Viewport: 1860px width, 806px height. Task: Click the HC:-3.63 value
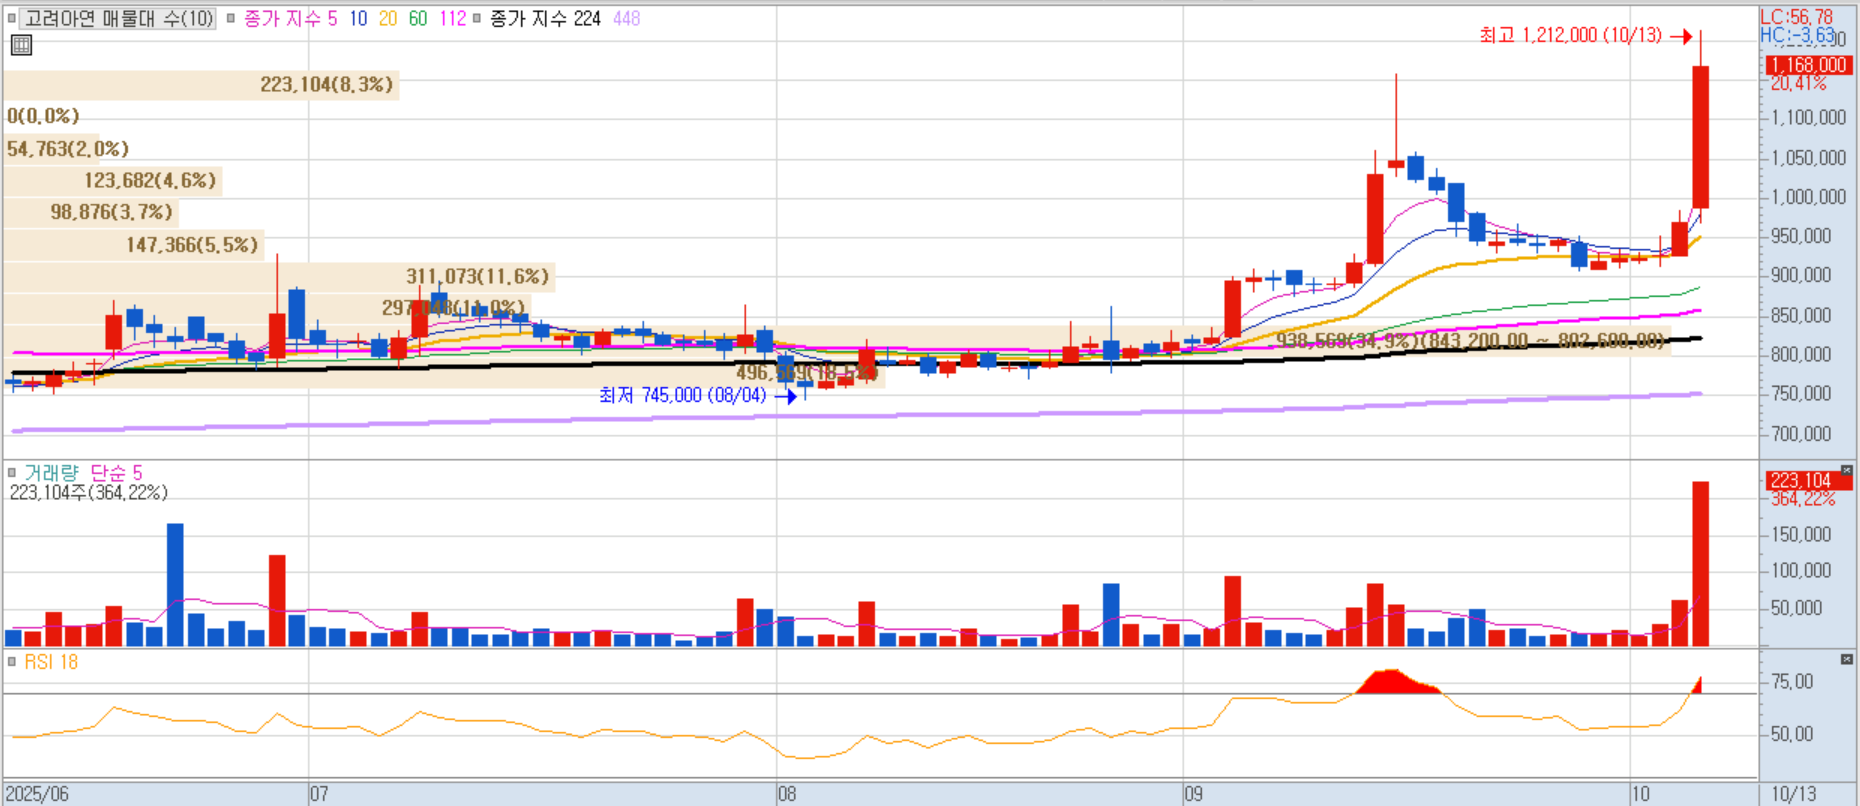pos(1797,35)
